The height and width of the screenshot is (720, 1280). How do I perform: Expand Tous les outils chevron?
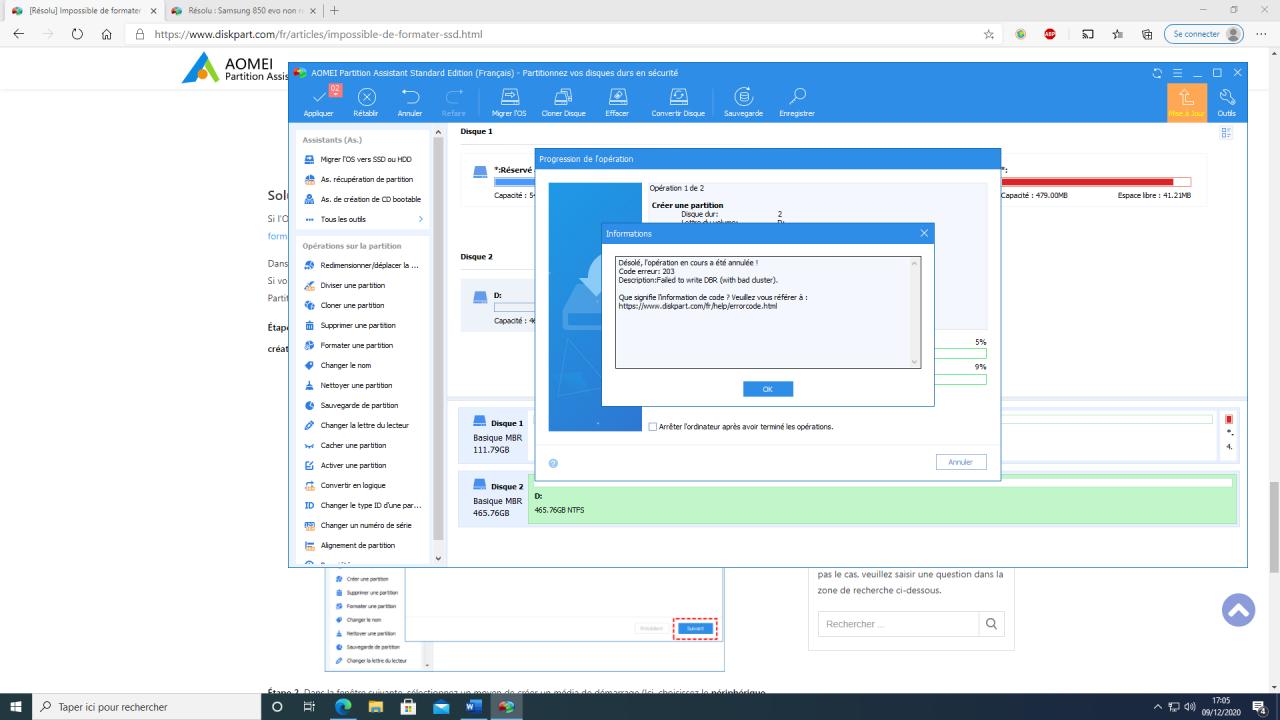[421, 219]
